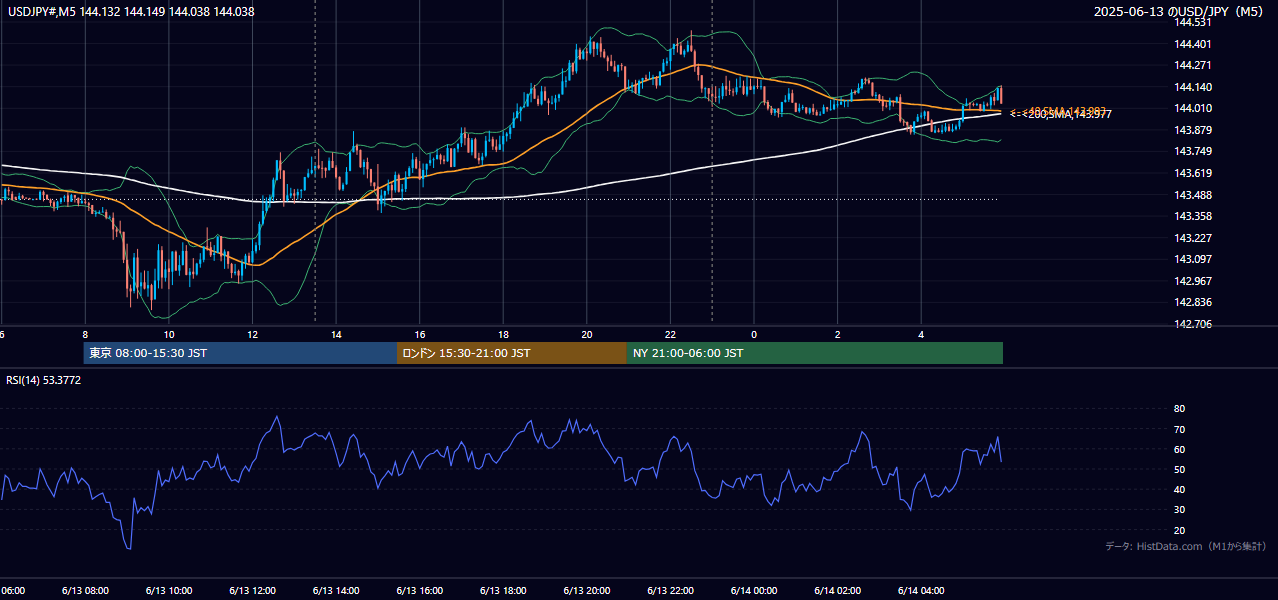
Task: Click the hour tick '0' under price chart
Action: click(x=754, y=335)
